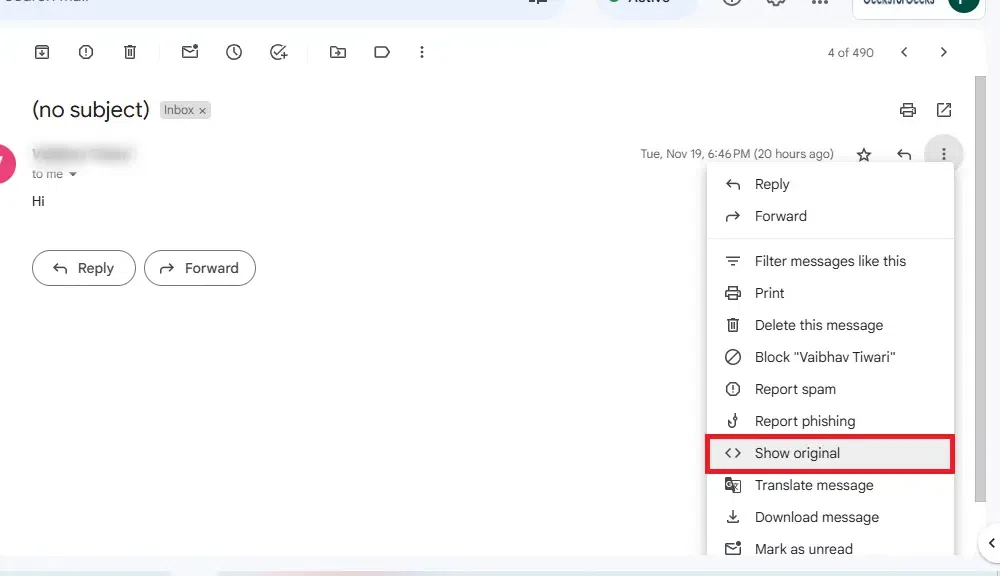Image resolution: width=1000 pixels, height=576 pixels.
Task: Choose Reply from the dropdown menu
Action: tap(830, 184)
